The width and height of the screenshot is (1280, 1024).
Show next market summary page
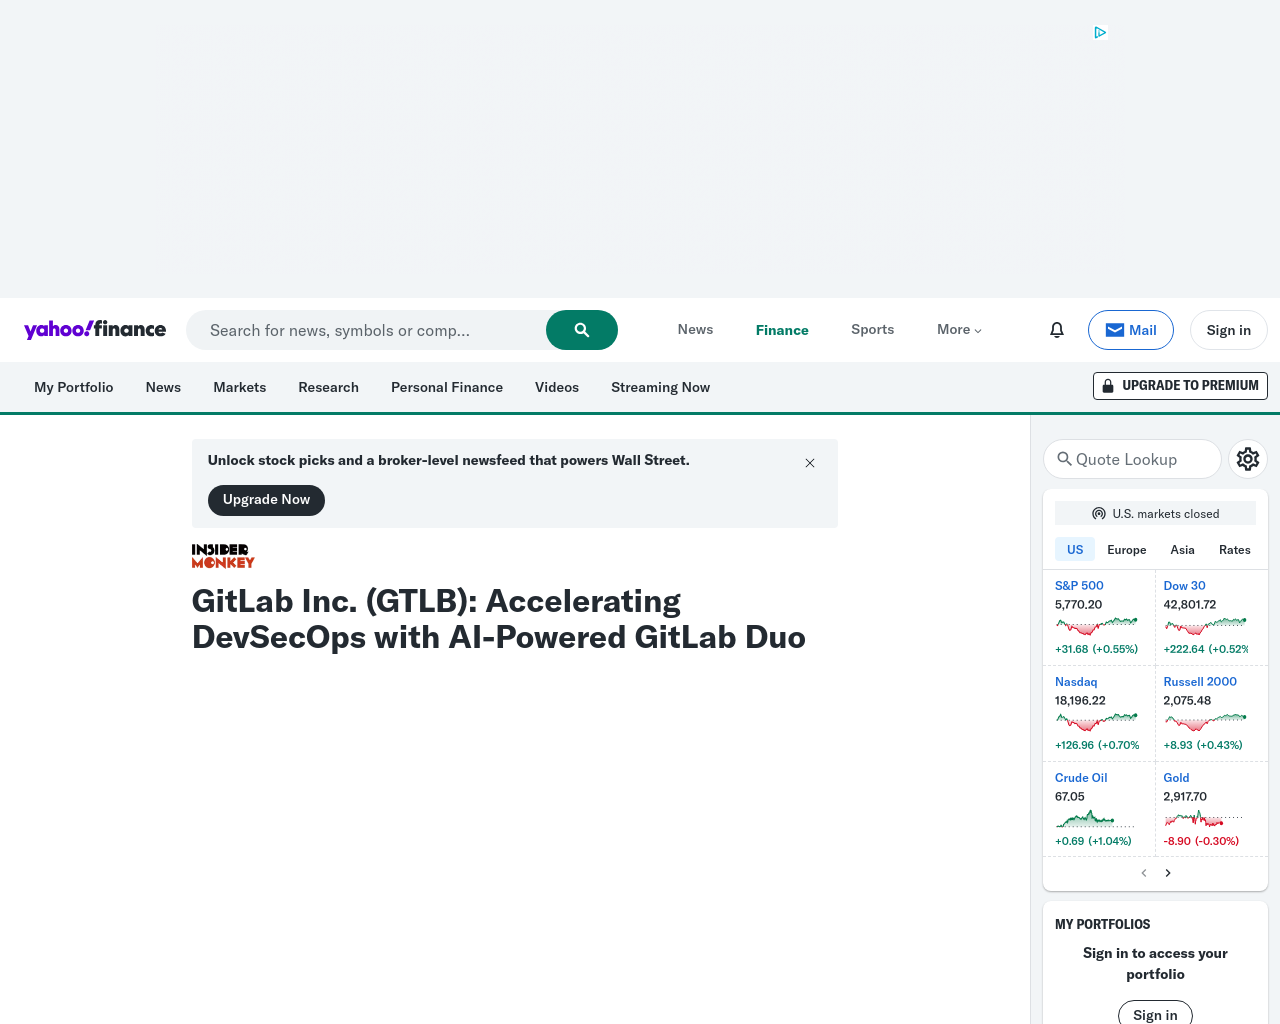(1167, 873)
